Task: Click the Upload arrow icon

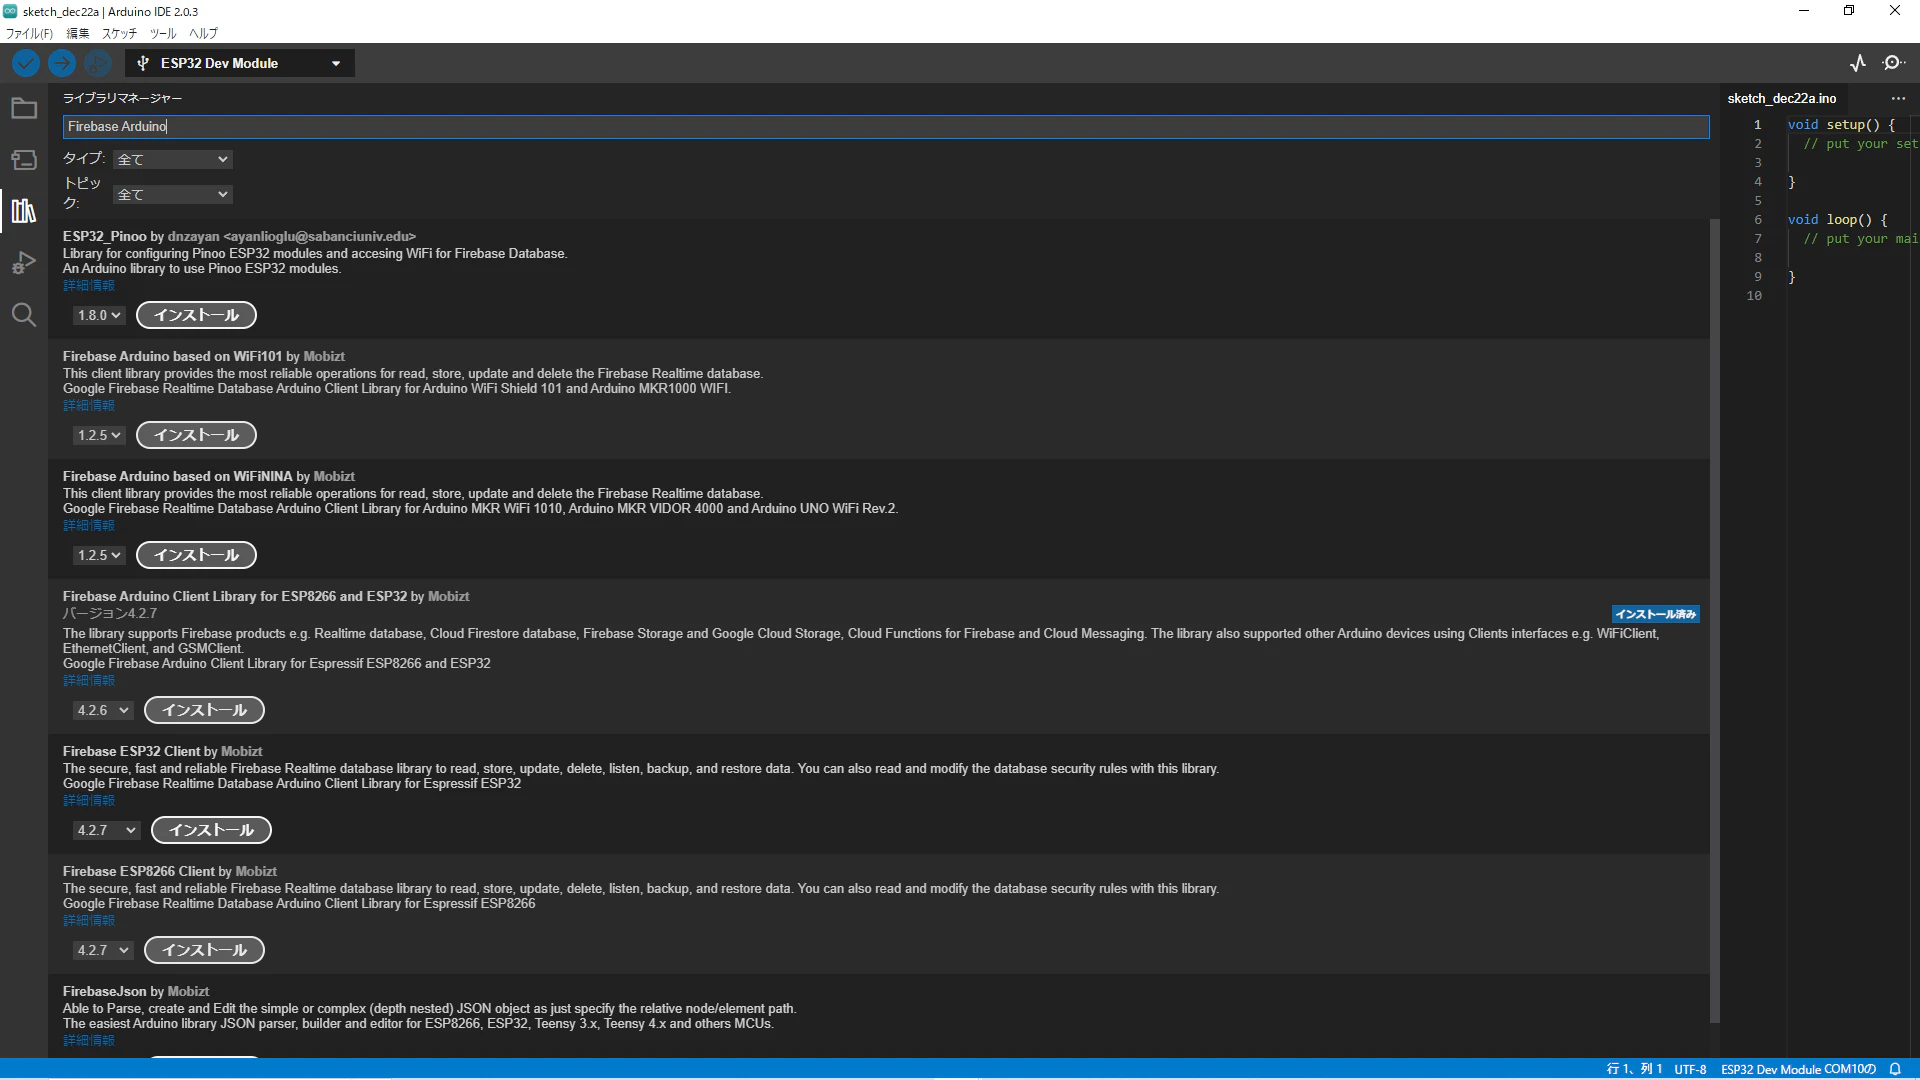Action: pyautogui.click(x=62, y=63)
